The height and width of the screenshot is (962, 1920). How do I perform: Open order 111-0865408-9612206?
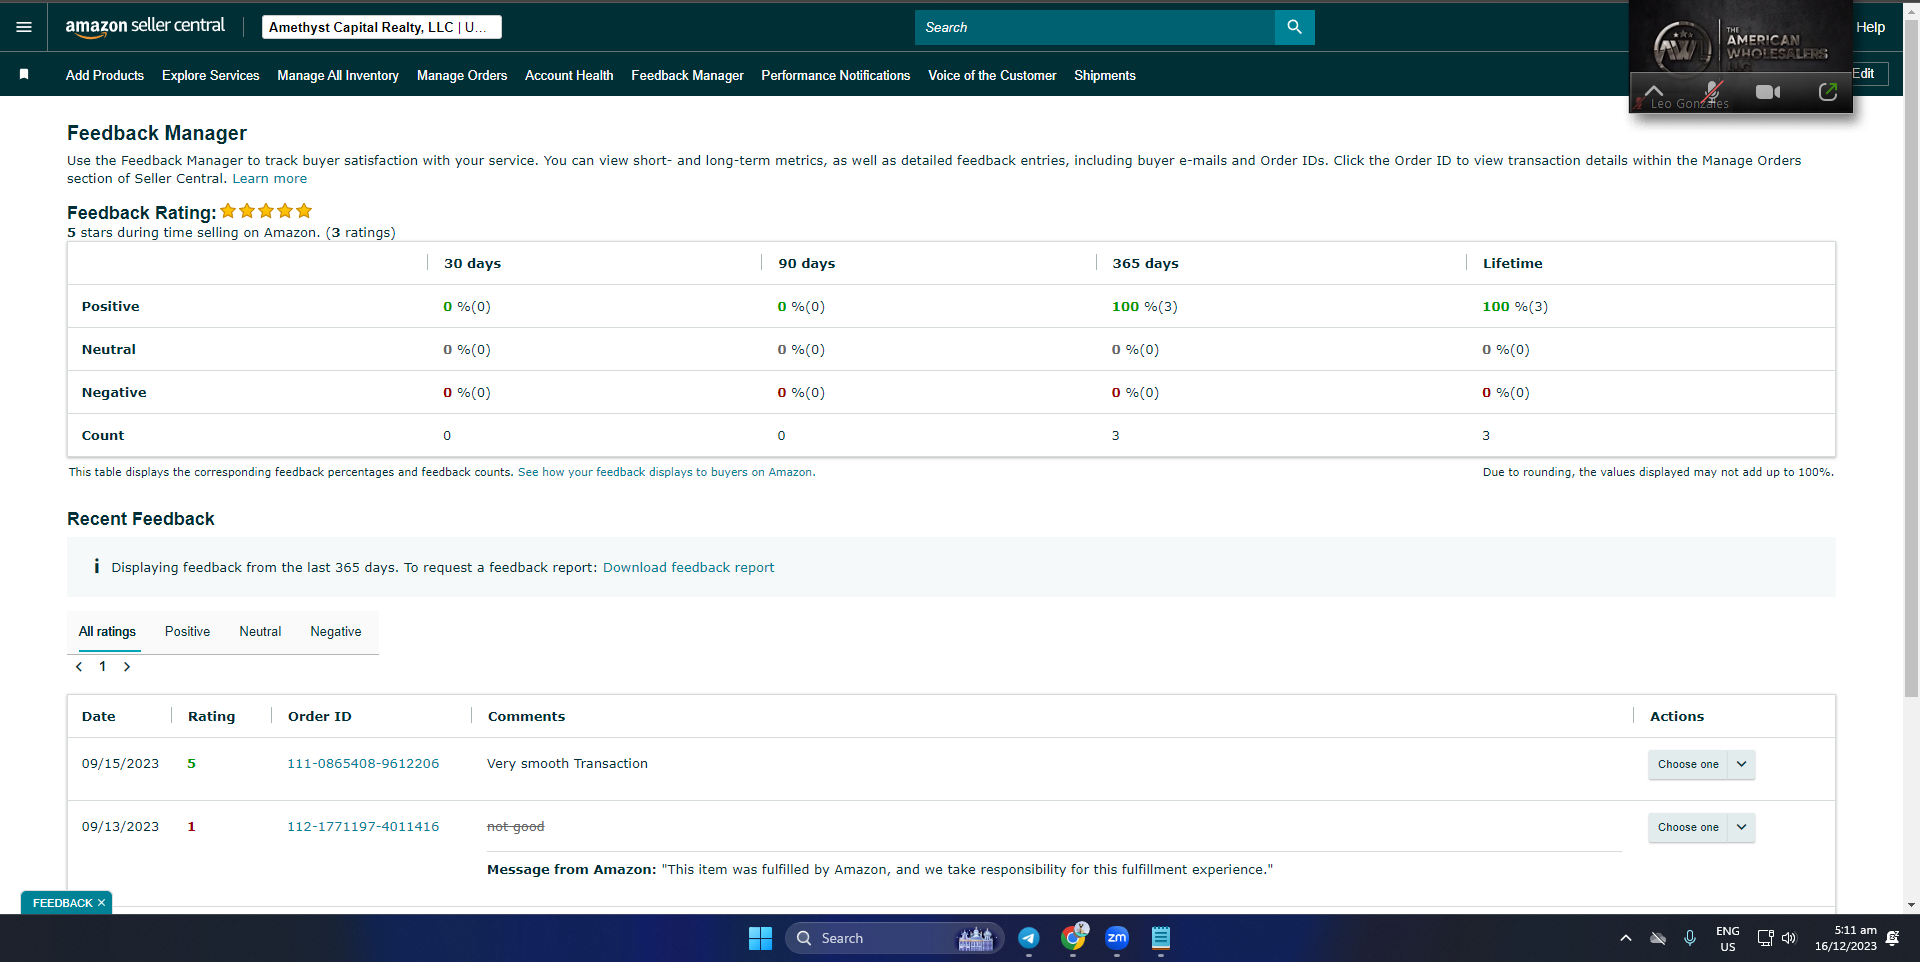(363, 764)
